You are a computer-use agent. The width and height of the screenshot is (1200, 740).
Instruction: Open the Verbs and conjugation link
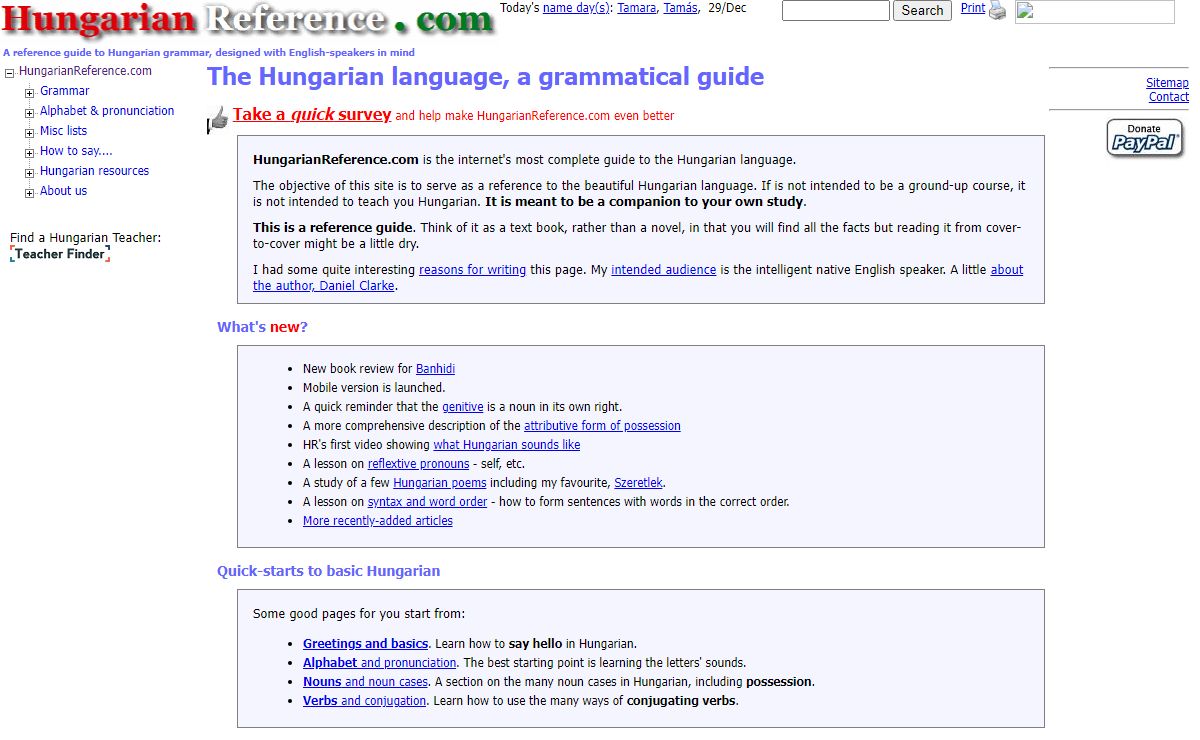point(365,701)
